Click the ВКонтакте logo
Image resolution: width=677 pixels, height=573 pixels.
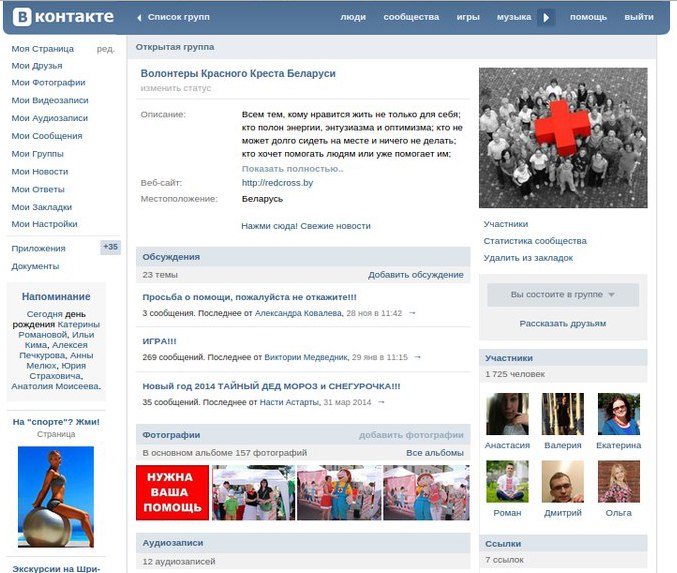click(63, 17)
